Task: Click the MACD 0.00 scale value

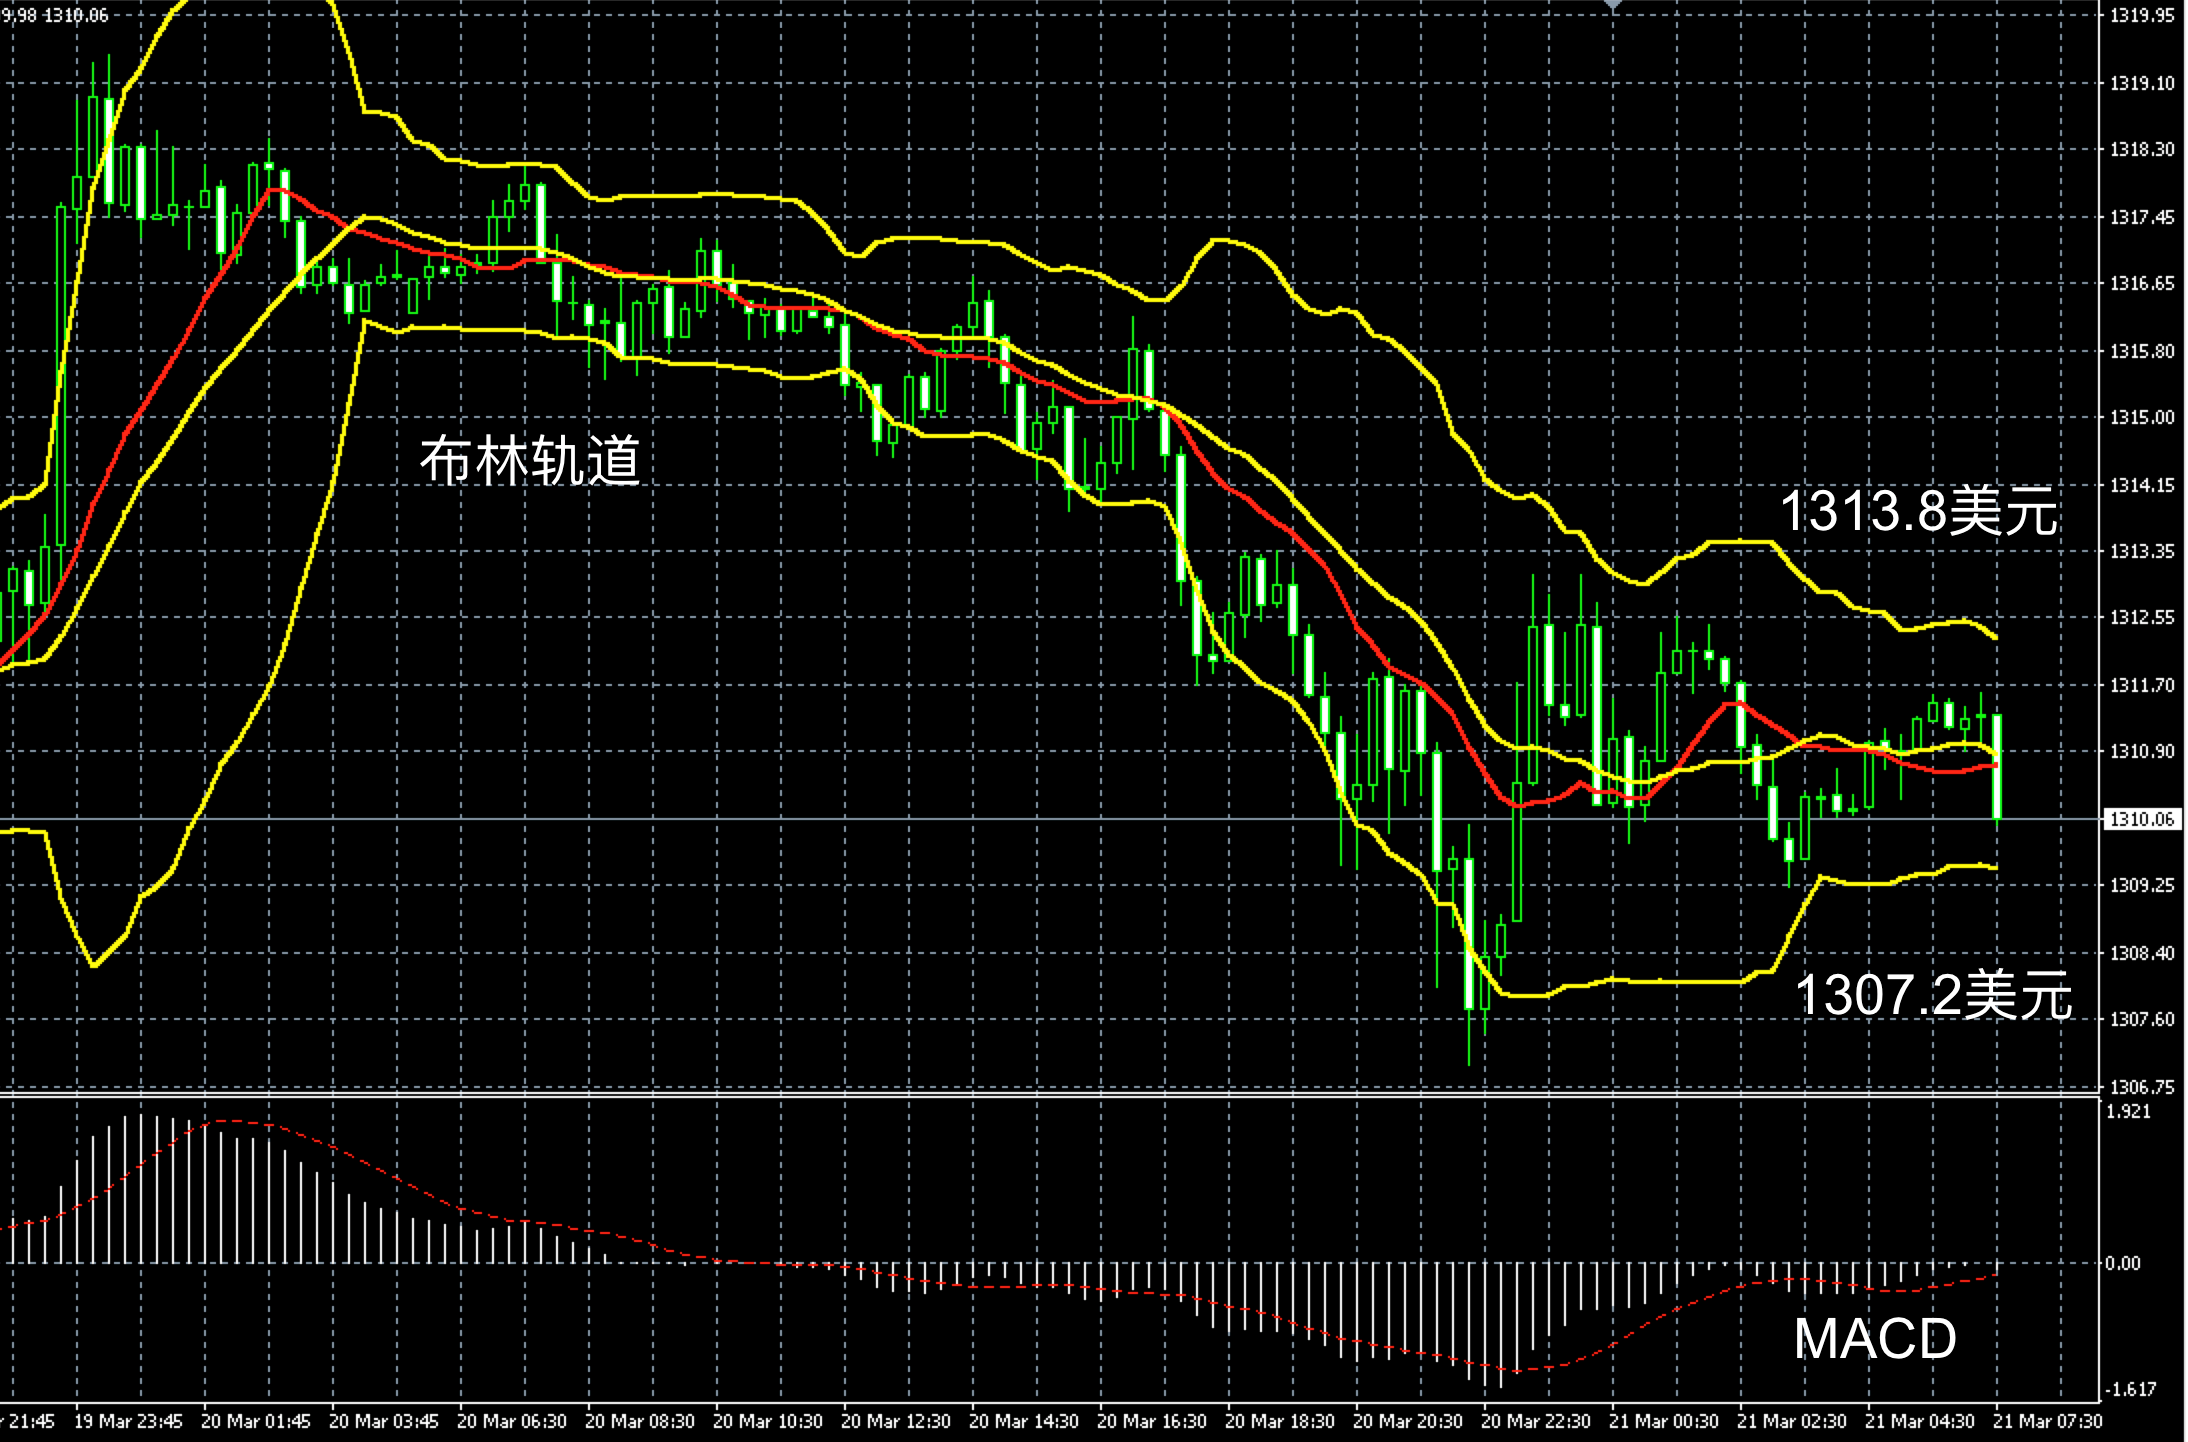Action: (x=2123, y=1264)
